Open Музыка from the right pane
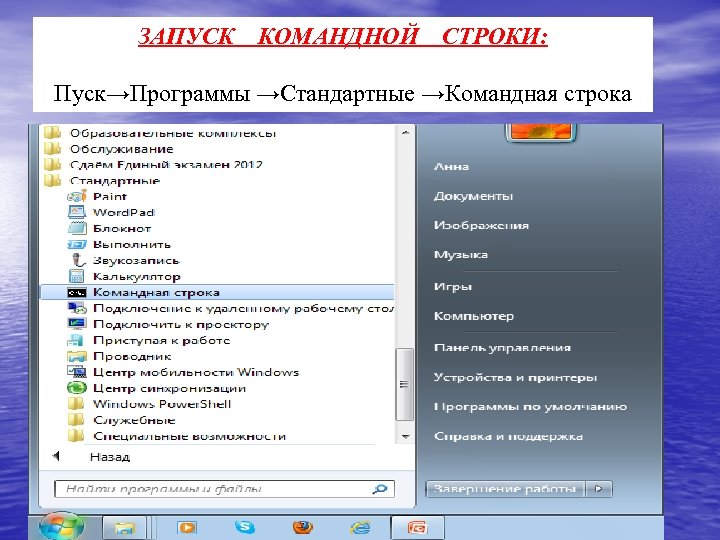Image resolution: width=720 pixels, height=540 pixels. pyautogui.click(x=461, y=254)
